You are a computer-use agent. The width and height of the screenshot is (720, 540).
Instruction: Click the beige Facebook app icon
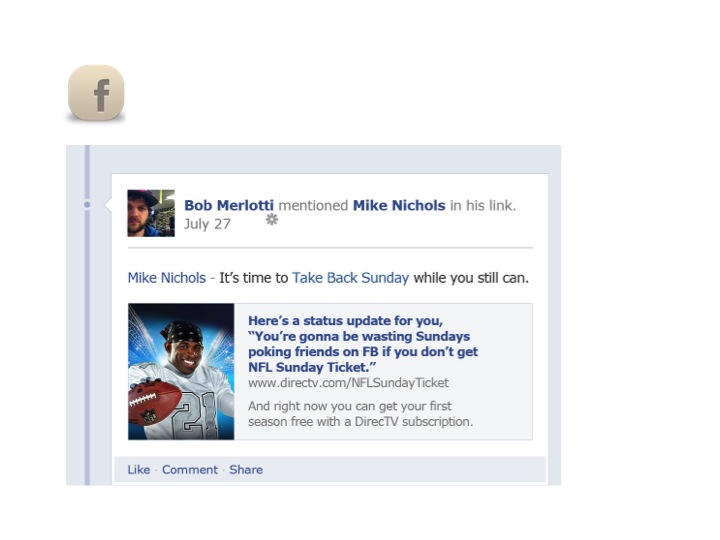pos(96,93)
